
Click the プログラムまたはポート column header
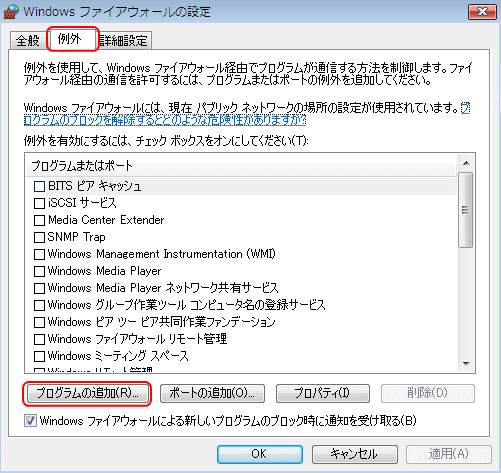pyautogui.click(x=241, y=165)
